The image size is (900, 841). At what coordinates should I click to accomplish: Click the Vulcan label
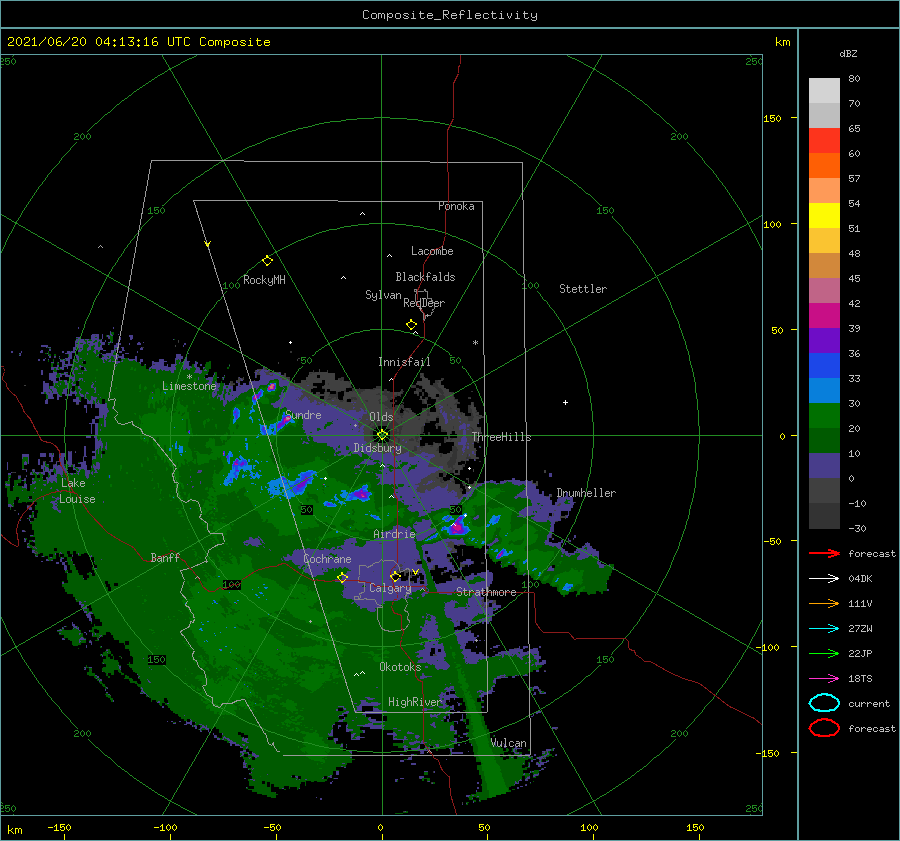click(509, 743)
